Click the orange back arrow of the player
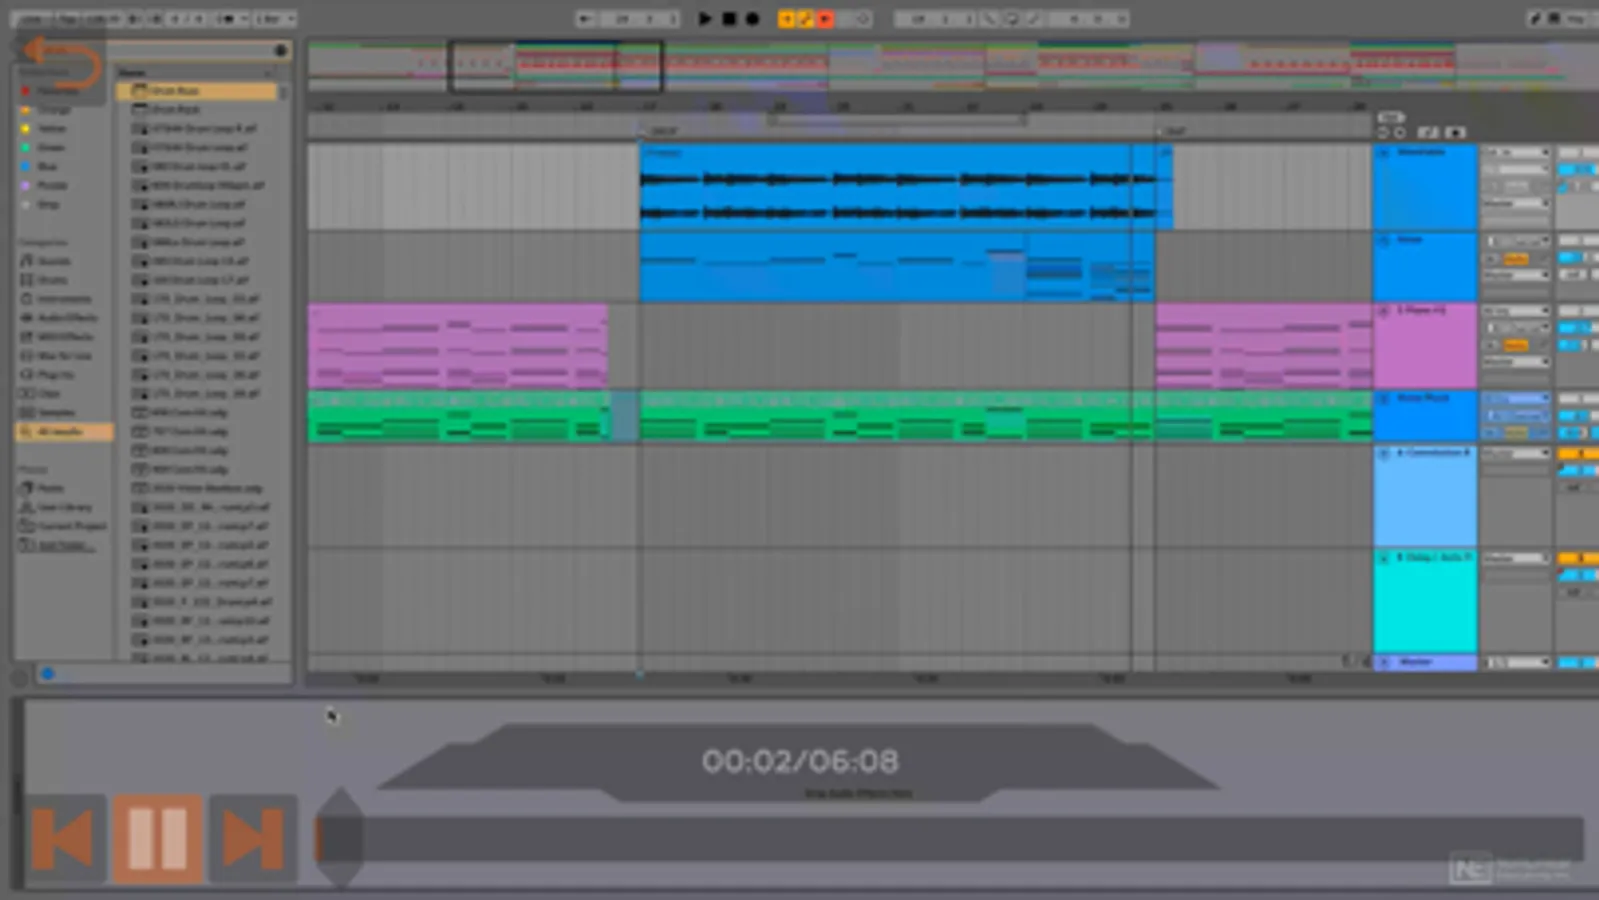Screen dimensions: 1599x900 click(x=62, y=64)
